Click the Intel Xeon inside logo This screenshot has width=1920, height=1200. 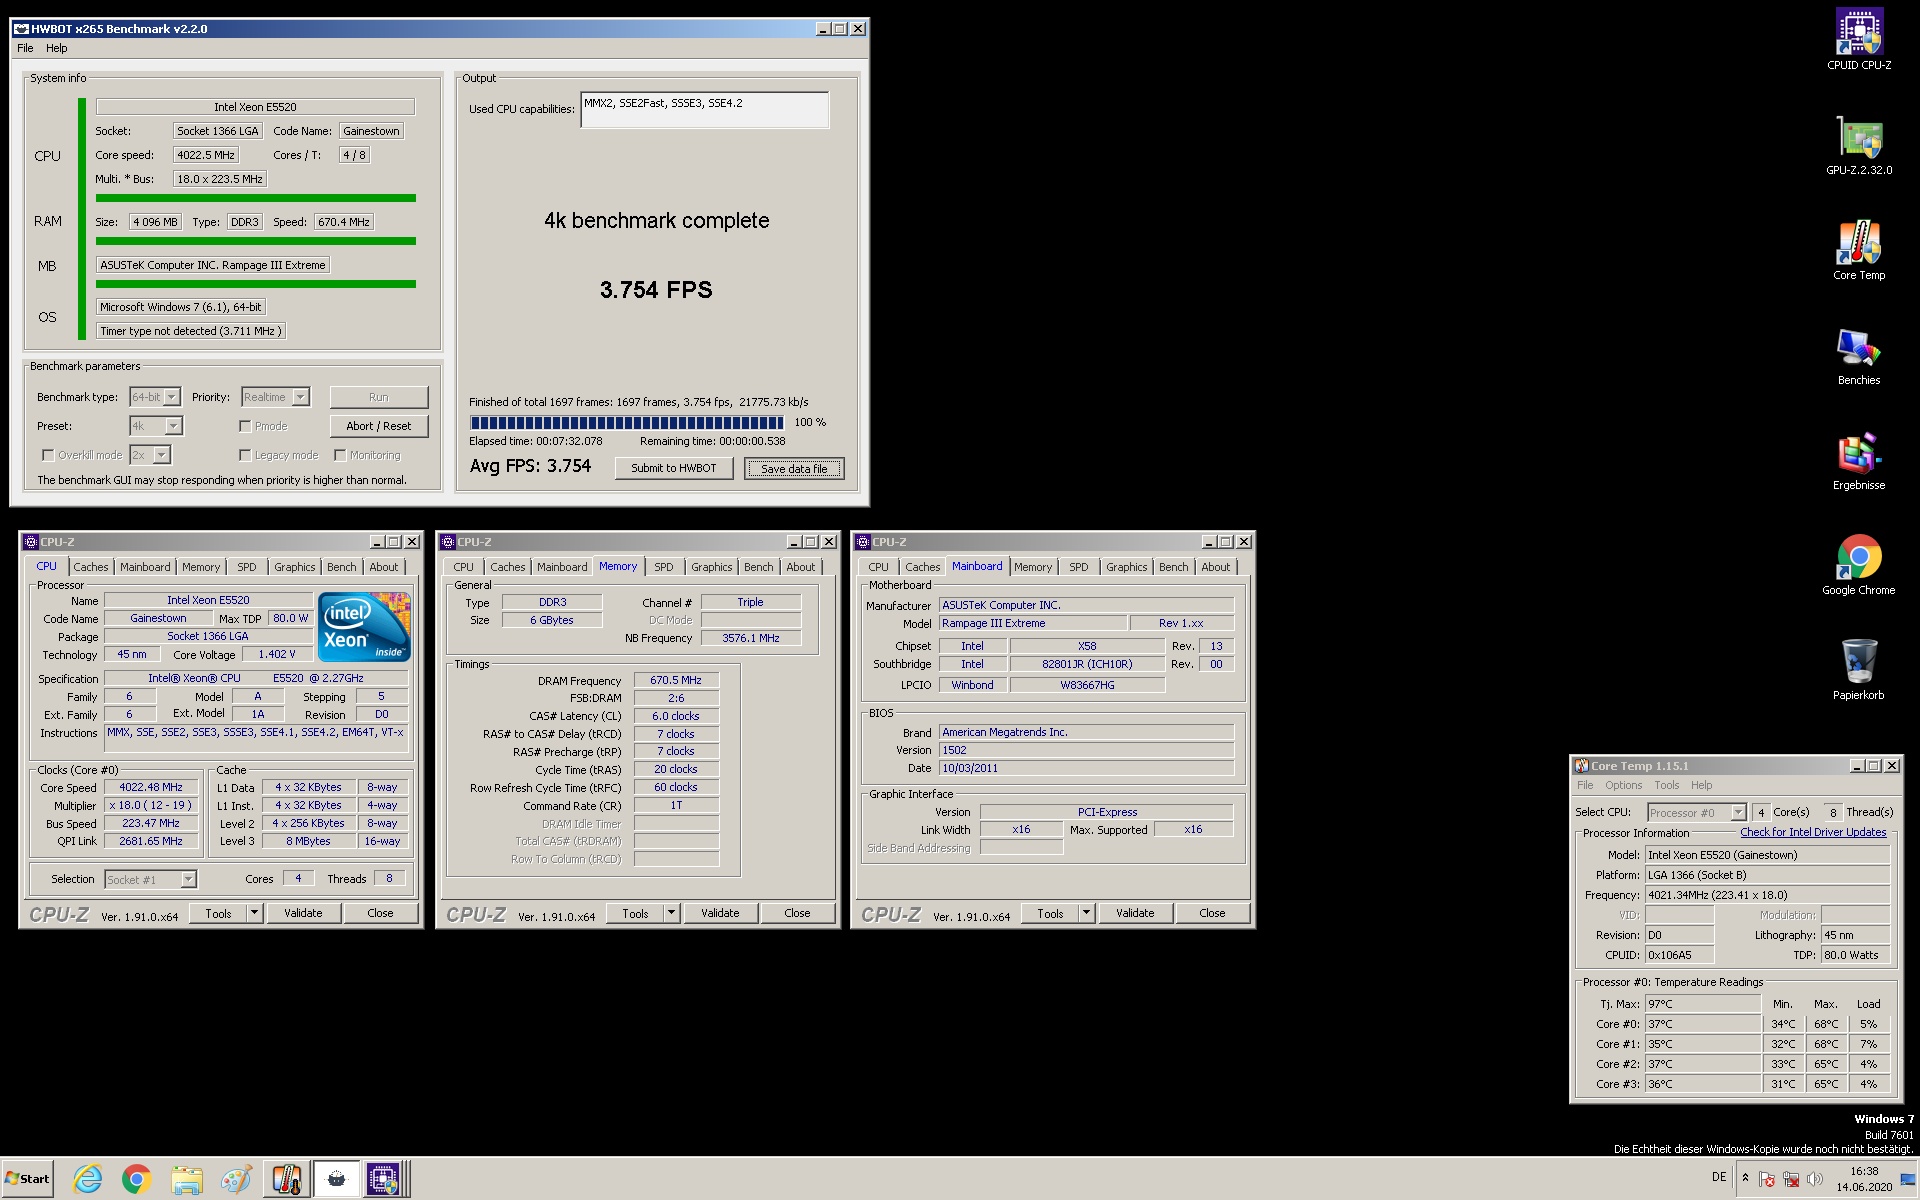[x=364, y=627]
